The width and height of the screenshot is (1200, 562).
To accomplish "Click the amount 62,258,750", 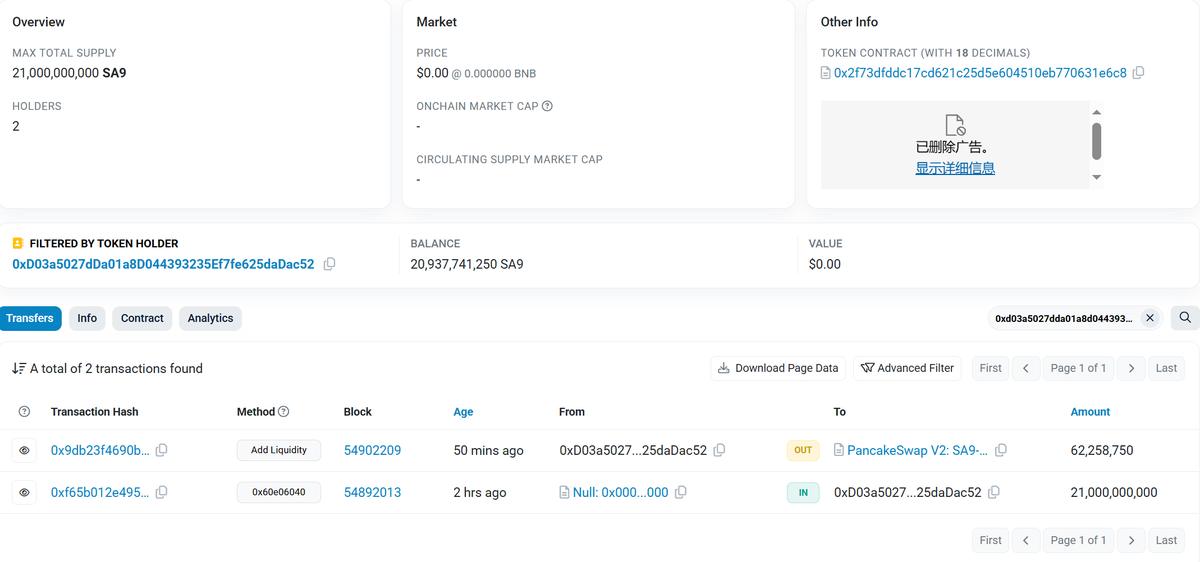I will click(1102, 450).
